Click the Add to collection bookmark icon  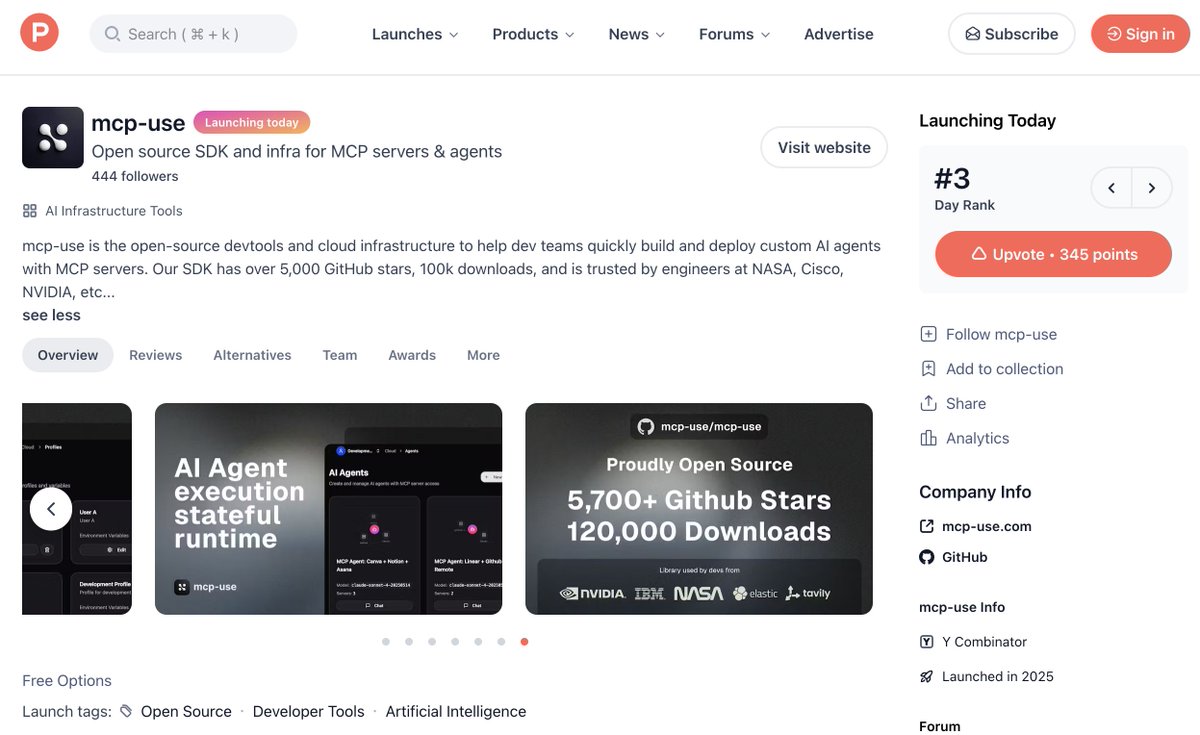point(928,369)
